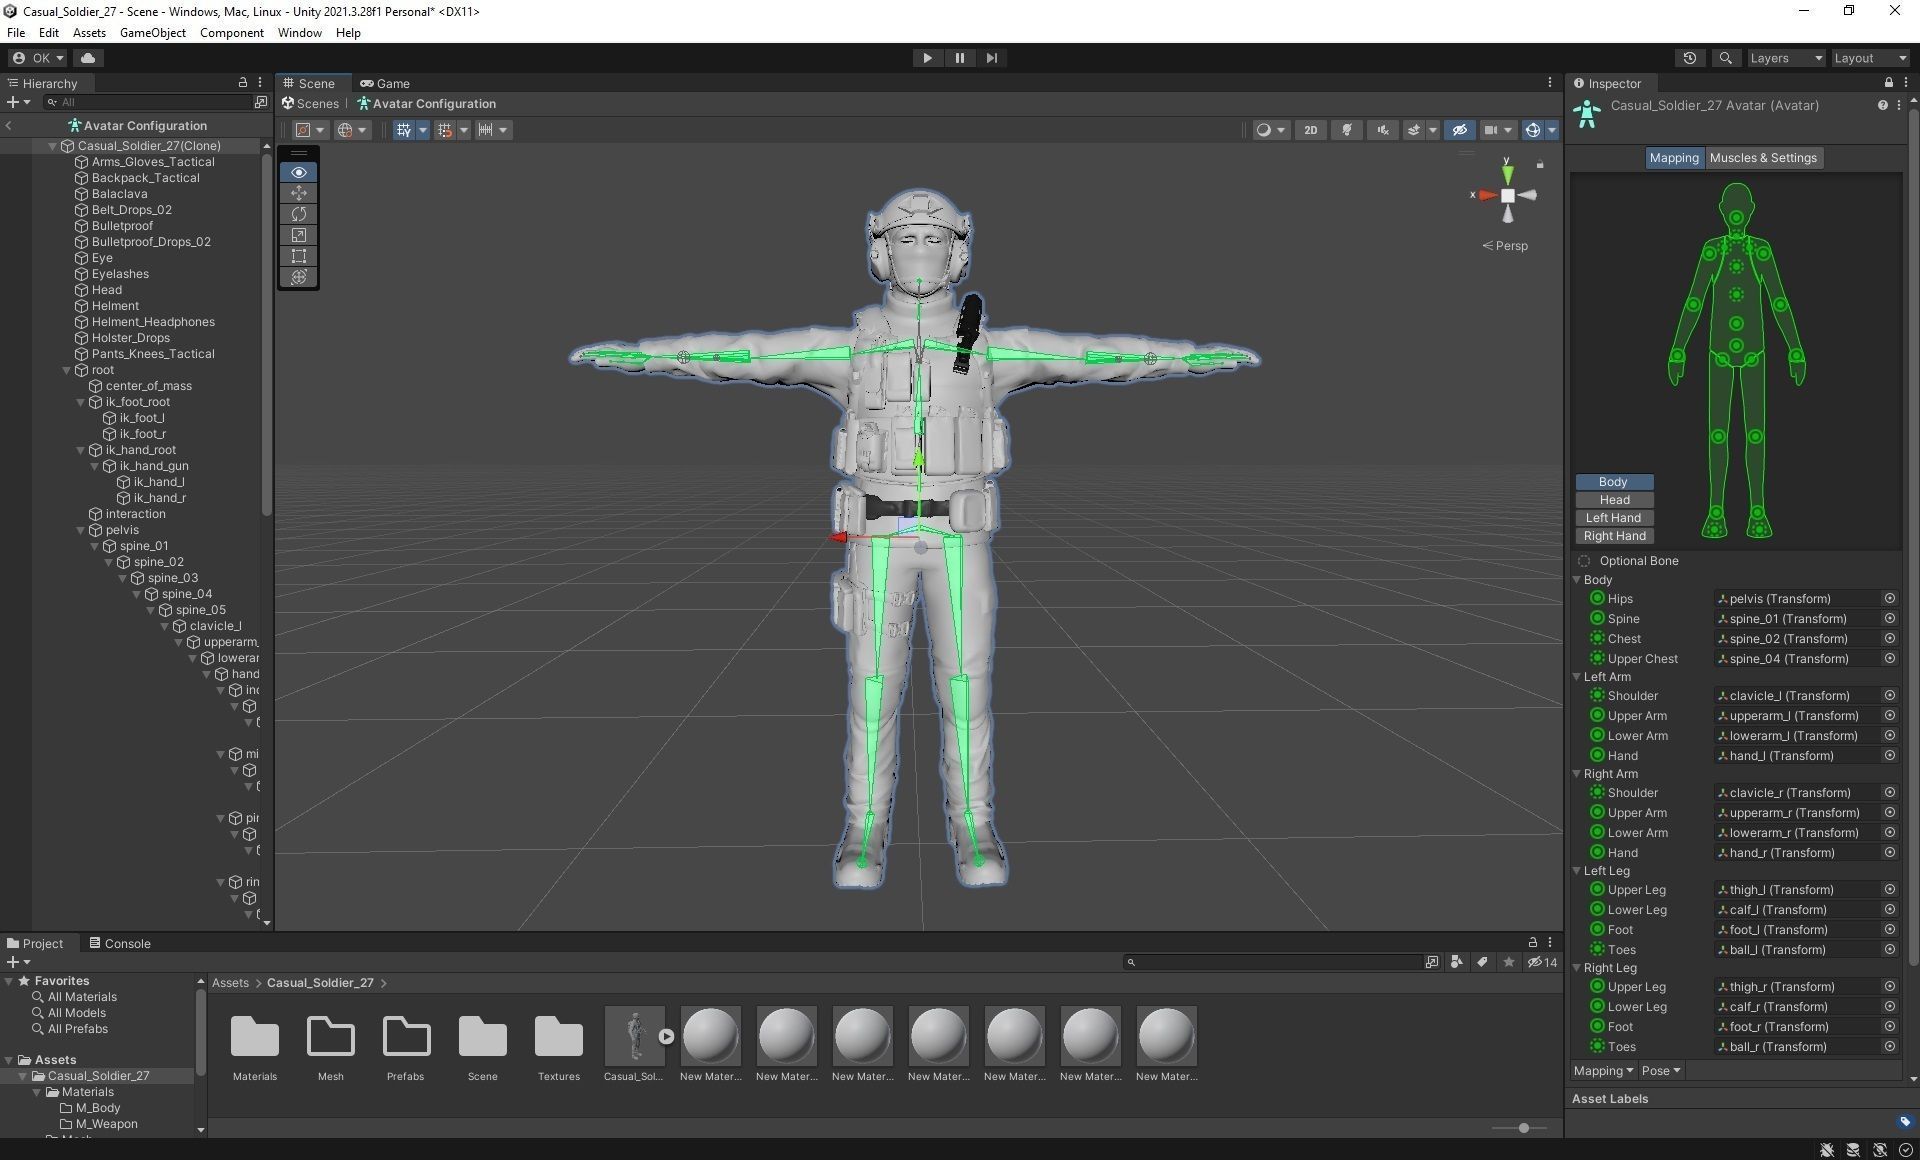Collapse the Left Arm section in Inspector
Screen dimensions: 1920x1160
pyautogui.click(x=1577, y=677)
